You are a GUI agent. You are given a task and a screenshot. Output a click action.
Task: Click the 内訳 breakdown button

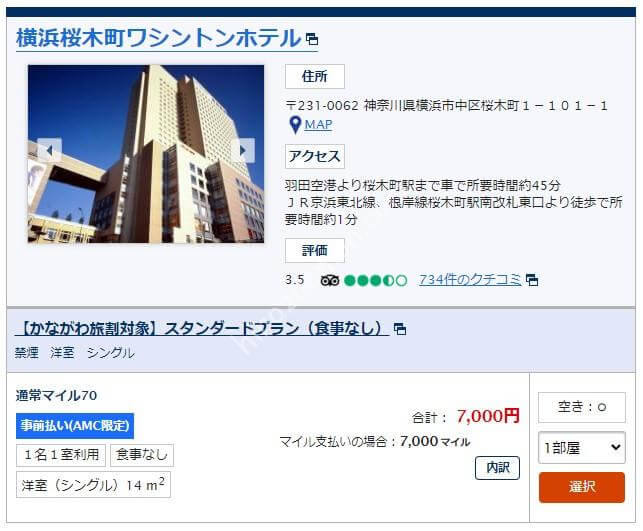pyautogui.click(x=497, y=468)
